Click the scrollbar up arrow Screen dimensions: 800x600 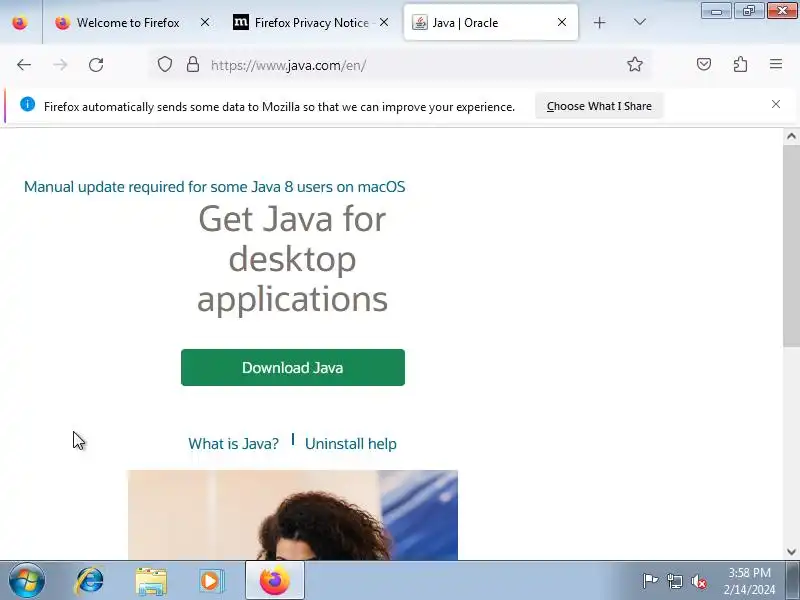point(791,136)
